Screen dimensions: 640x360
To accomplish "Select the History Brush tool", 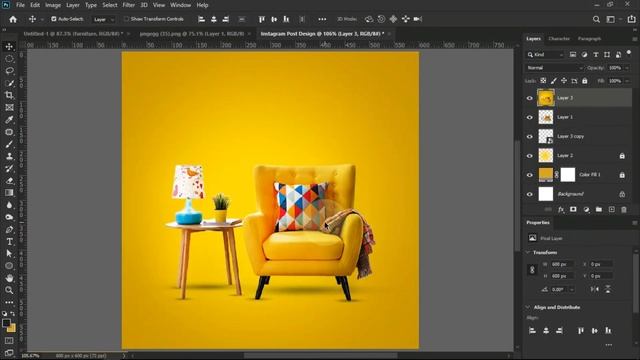I will coord(9,168).
